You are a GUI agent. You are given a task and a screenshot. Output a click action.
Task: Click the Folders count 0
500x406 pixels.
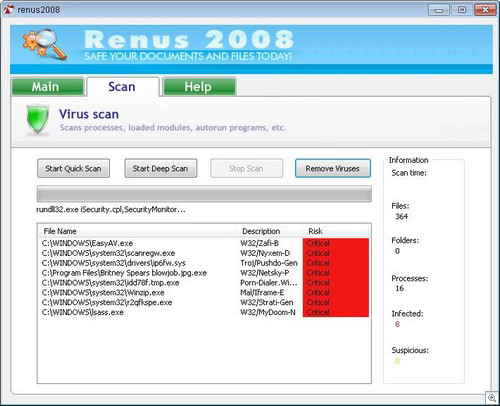tap(397, 251)
